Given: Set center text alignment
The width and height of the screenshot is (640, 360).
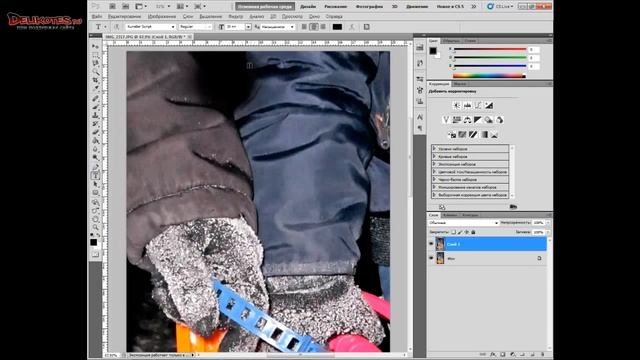Looking at the screenshot, I should 314,27.
